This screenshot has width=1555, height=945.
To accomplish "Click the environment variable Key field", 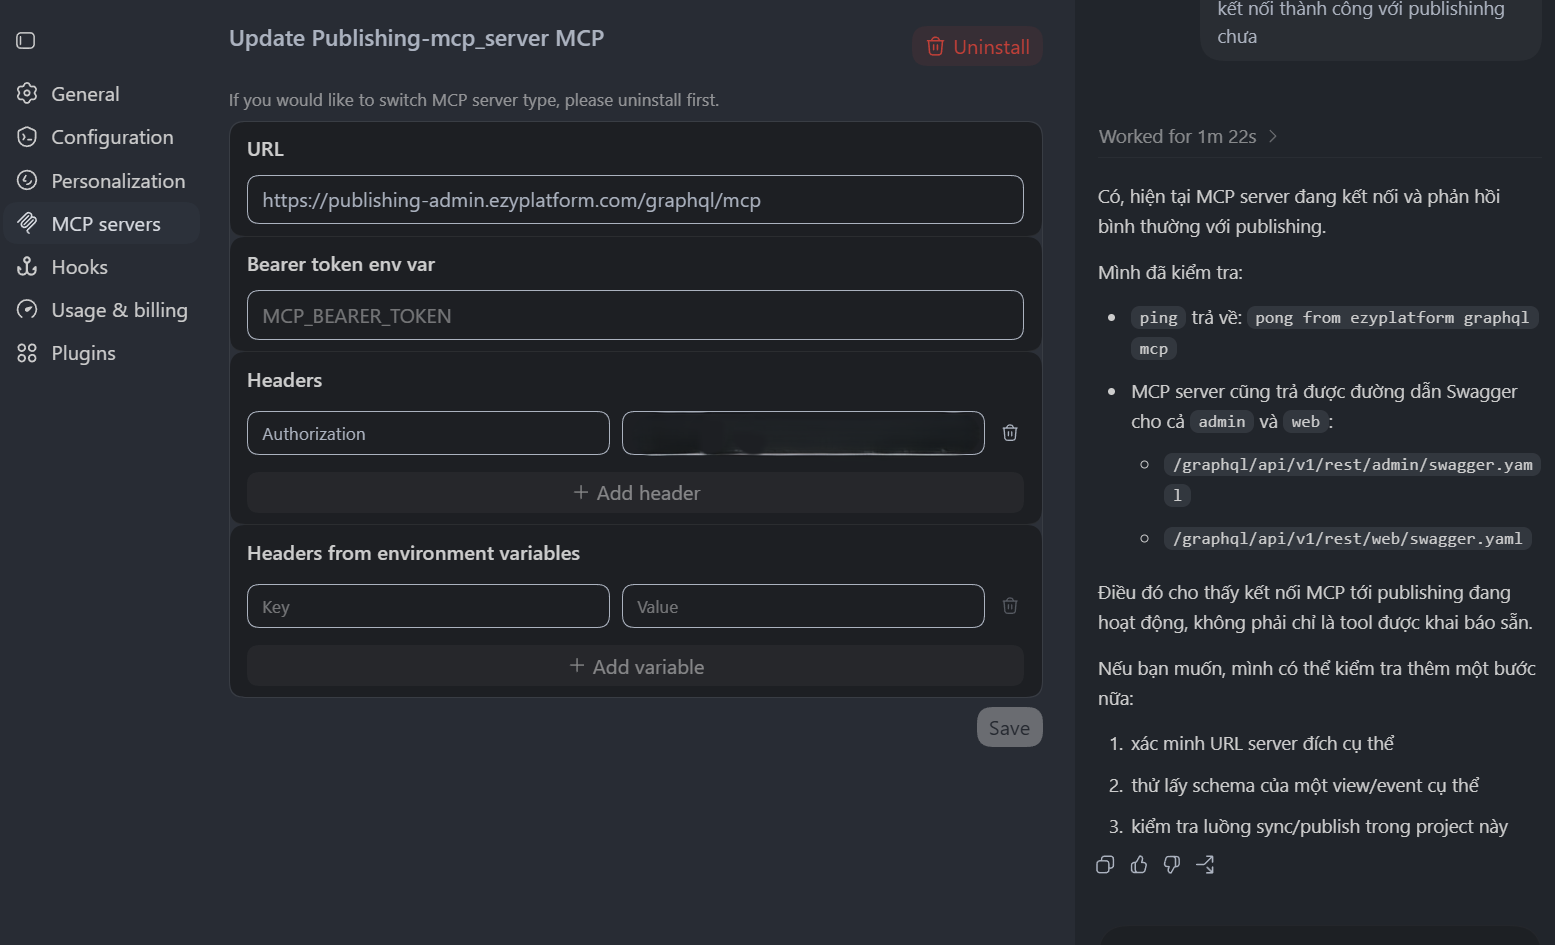I will click(428, 607).
